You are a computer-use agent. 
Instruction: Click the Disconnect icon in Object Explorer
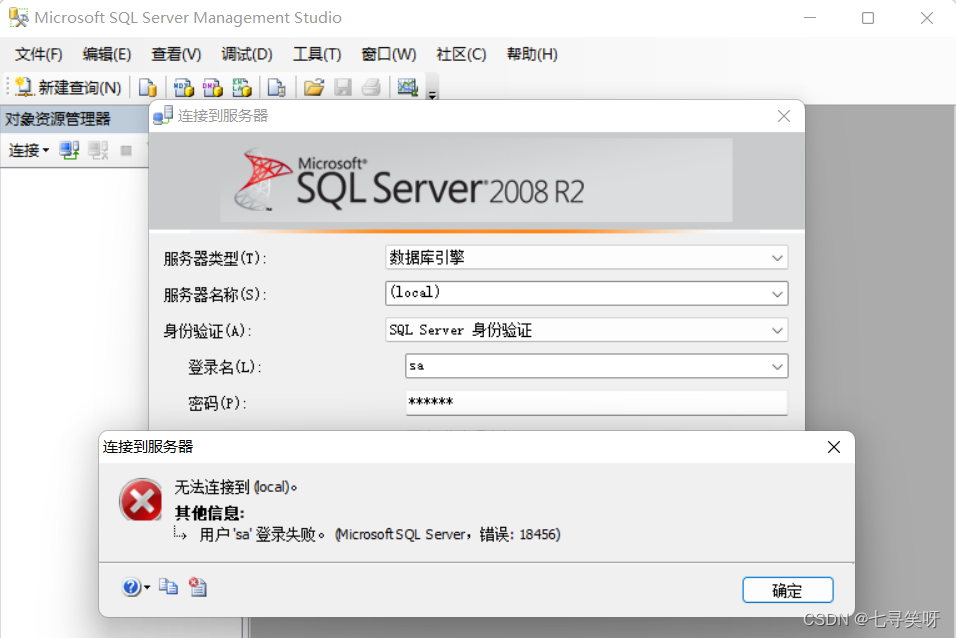(98, 150)
